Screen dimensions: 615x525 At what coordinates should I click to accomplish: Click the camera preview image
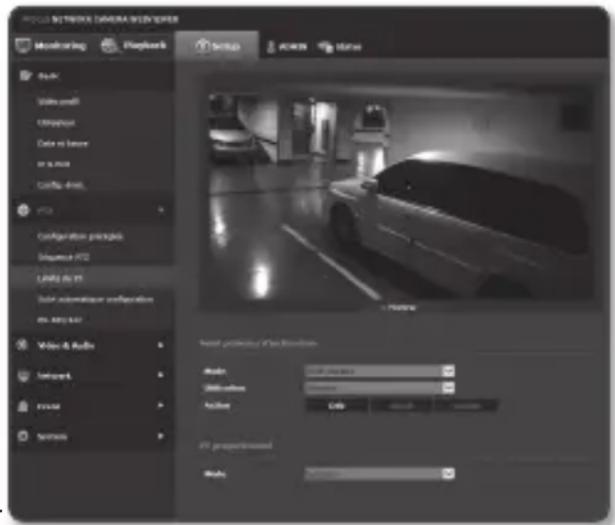point(402,195)
